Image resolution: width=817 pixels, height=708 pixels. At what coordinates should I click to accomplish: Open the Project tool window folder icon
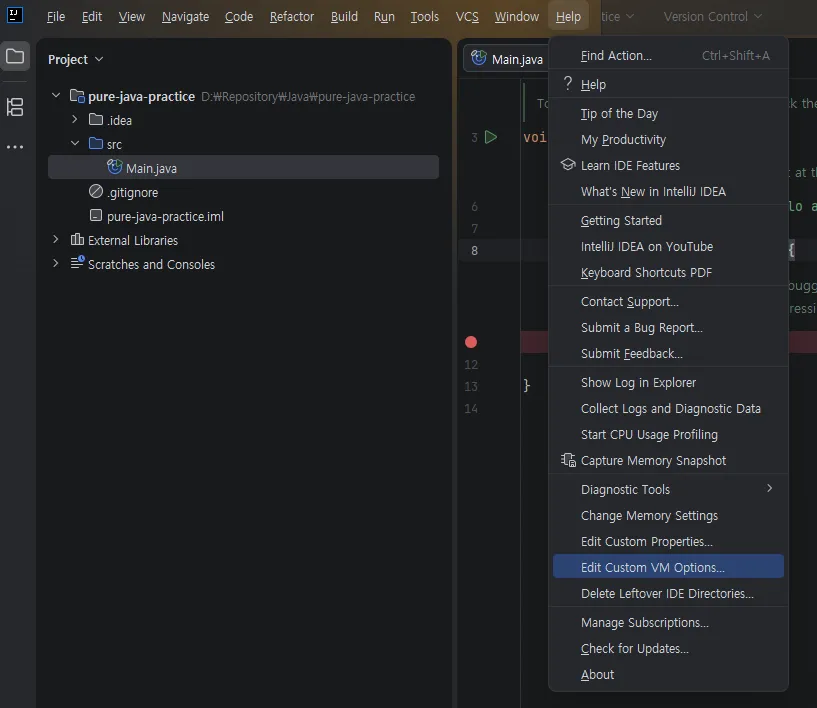(x=15, y=56)
